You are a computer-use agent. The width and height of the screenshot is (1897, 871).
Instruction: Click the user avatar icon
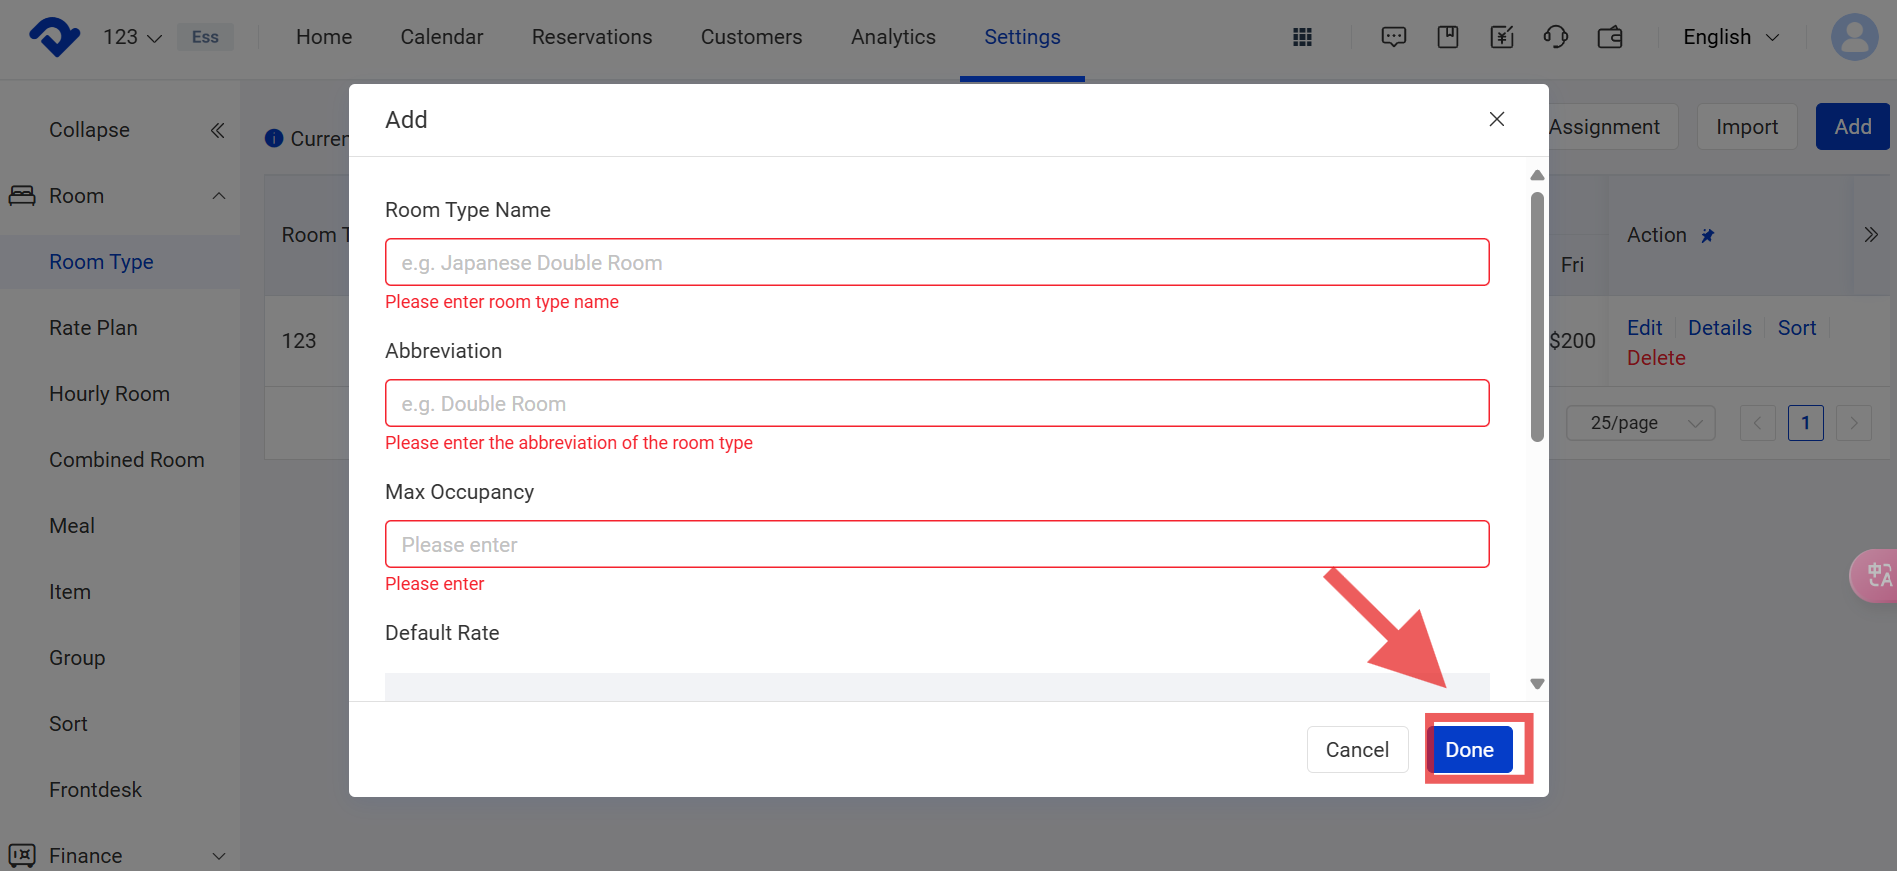1854,37
